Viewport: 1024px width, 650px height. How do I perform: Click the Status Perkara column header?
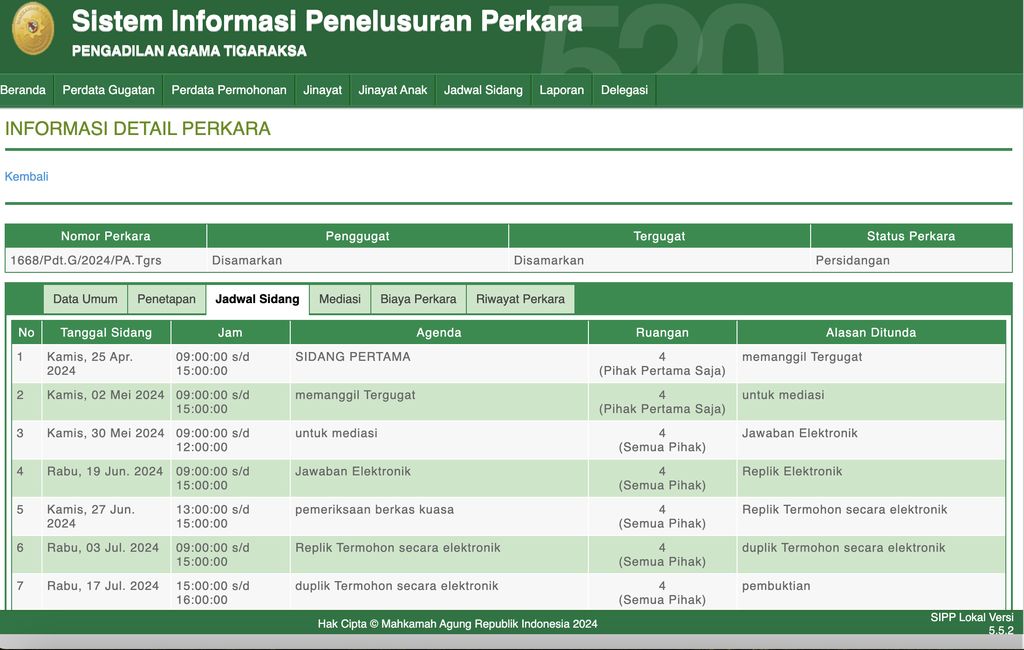(911, 236)
